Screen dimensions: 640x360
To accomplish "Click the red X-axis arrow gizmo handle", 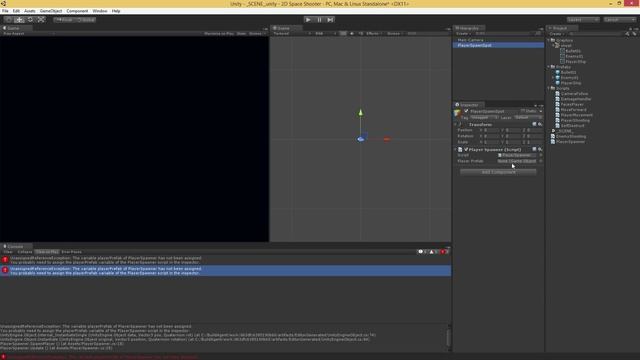I will pos(387,139).
